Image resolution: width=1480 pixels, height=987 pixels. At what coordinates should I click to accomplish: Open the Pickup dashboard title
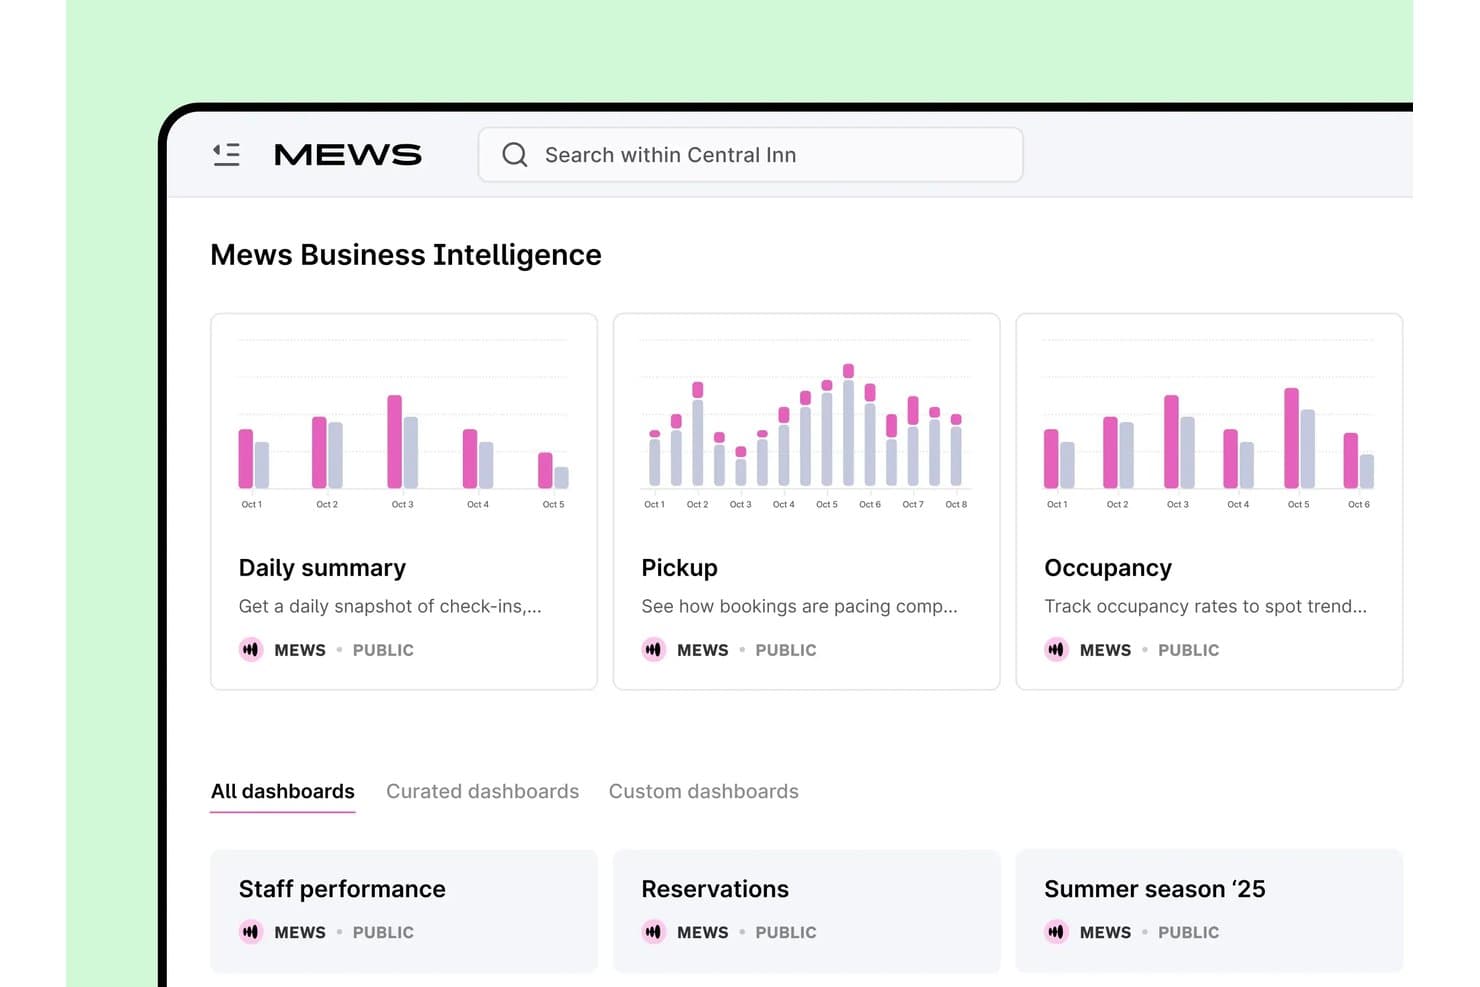680,568
